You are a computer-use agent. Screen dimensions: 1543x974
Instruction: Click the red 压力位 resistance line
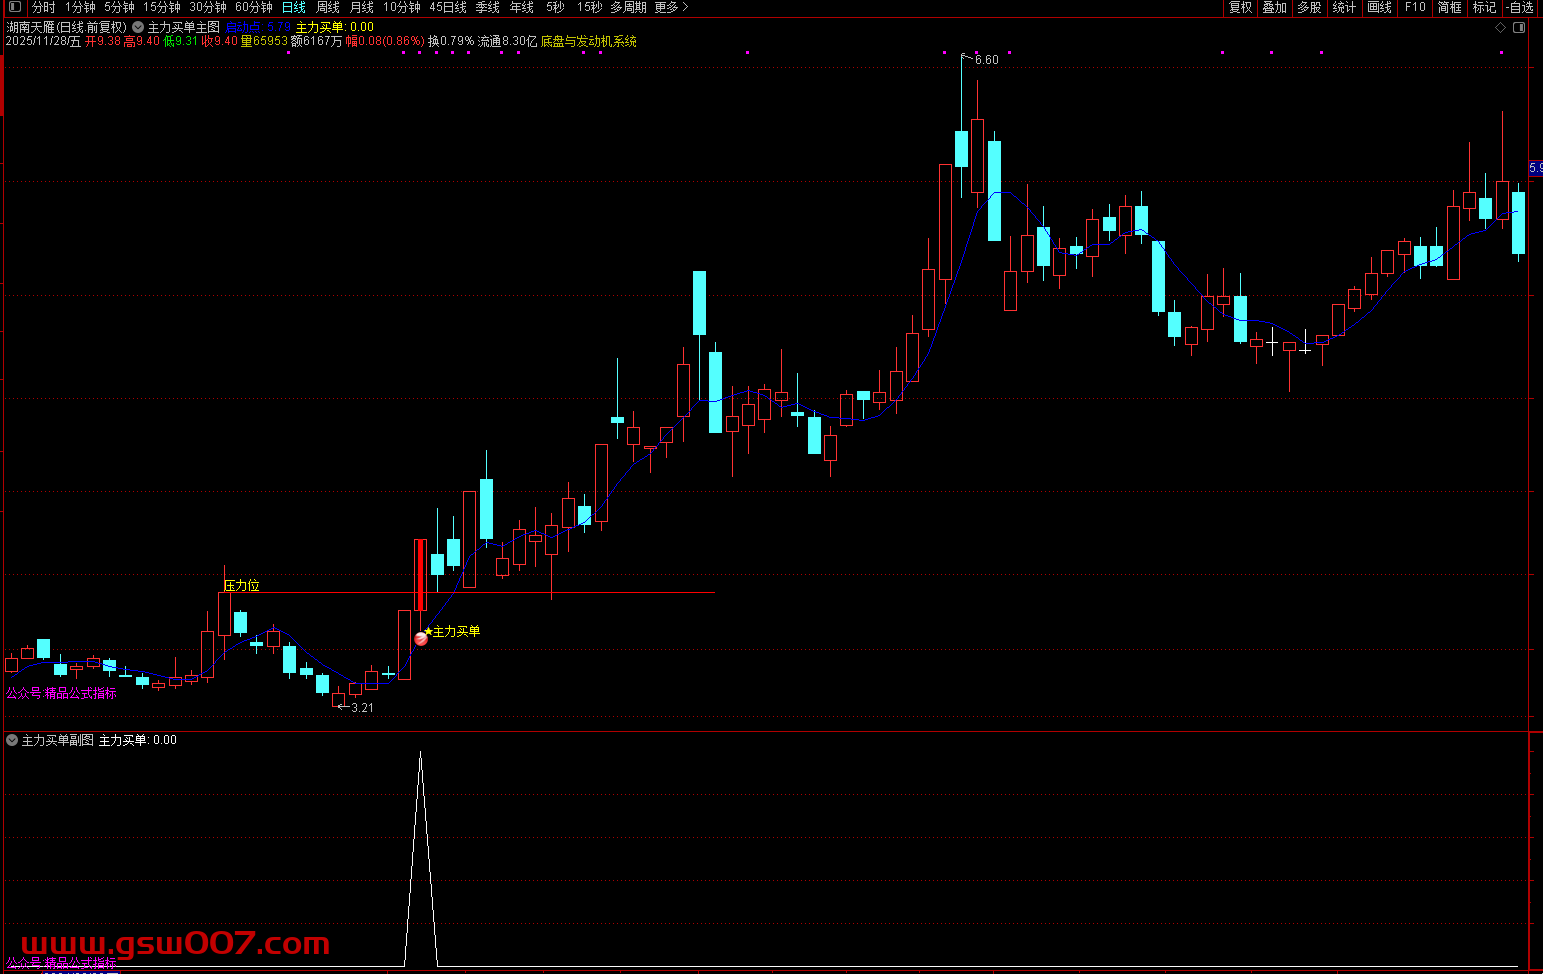tap(600, 593)
